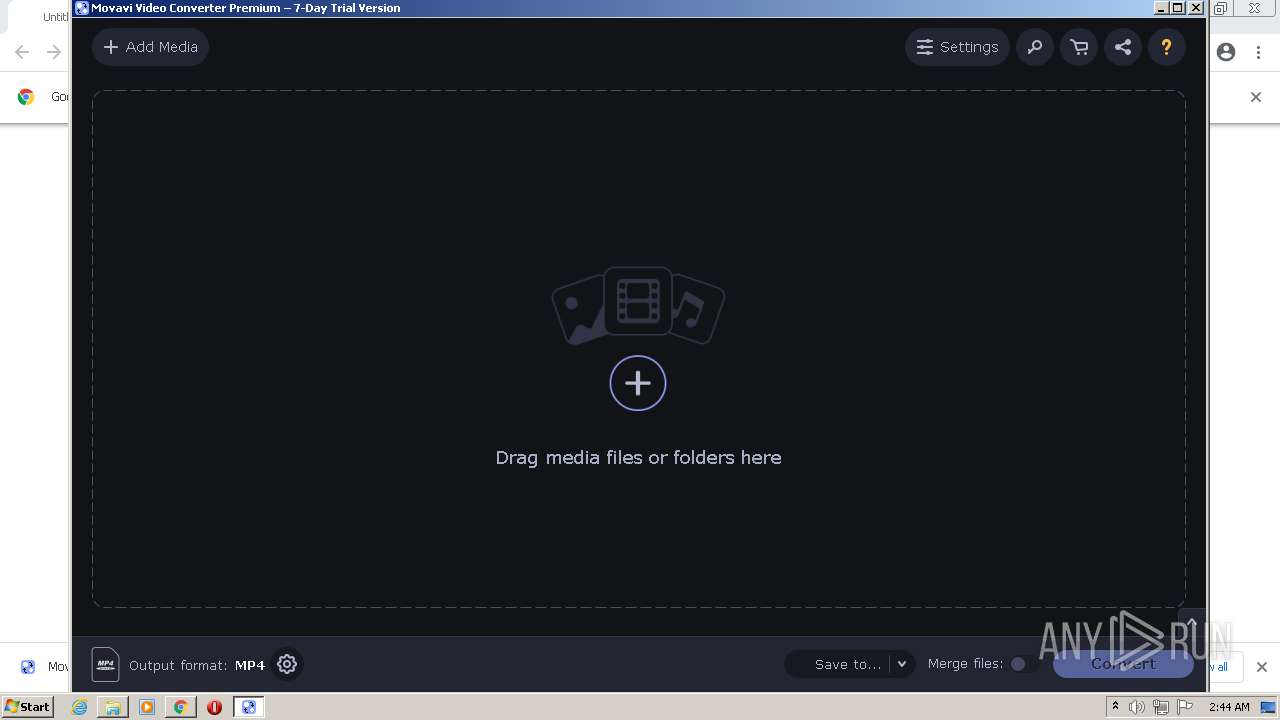The width and height of the screenshot is (1280, 720).
Task: Select Movavi converter taskbar button
Action: coord(248,707)
